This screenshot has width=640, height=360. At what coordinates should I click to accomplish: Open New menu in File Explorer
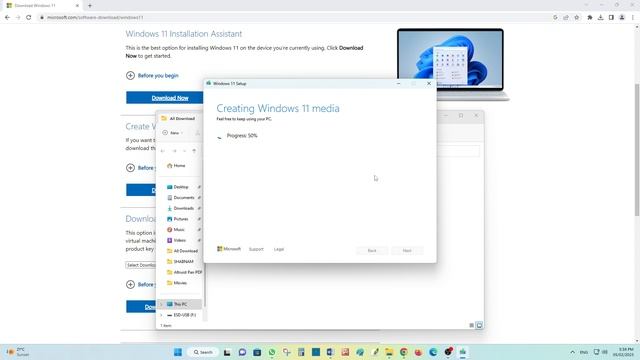173,133
